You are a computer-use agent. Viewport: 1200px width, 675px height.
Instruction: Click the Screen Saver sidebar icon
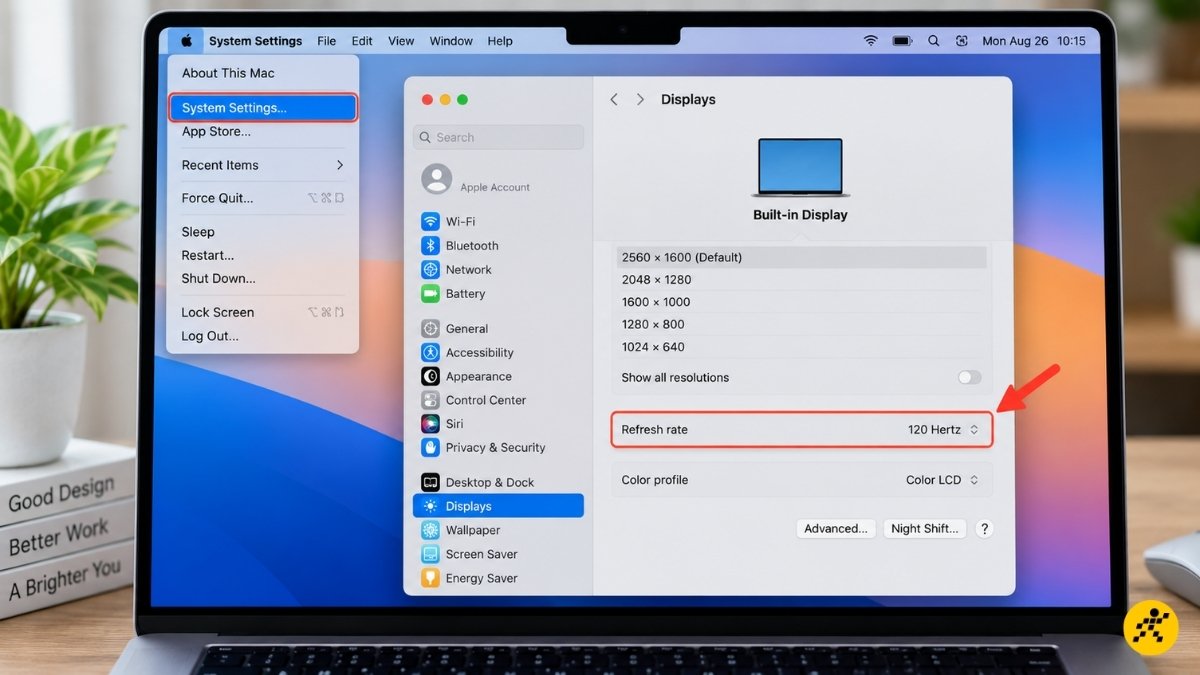[x=430, y=554]
